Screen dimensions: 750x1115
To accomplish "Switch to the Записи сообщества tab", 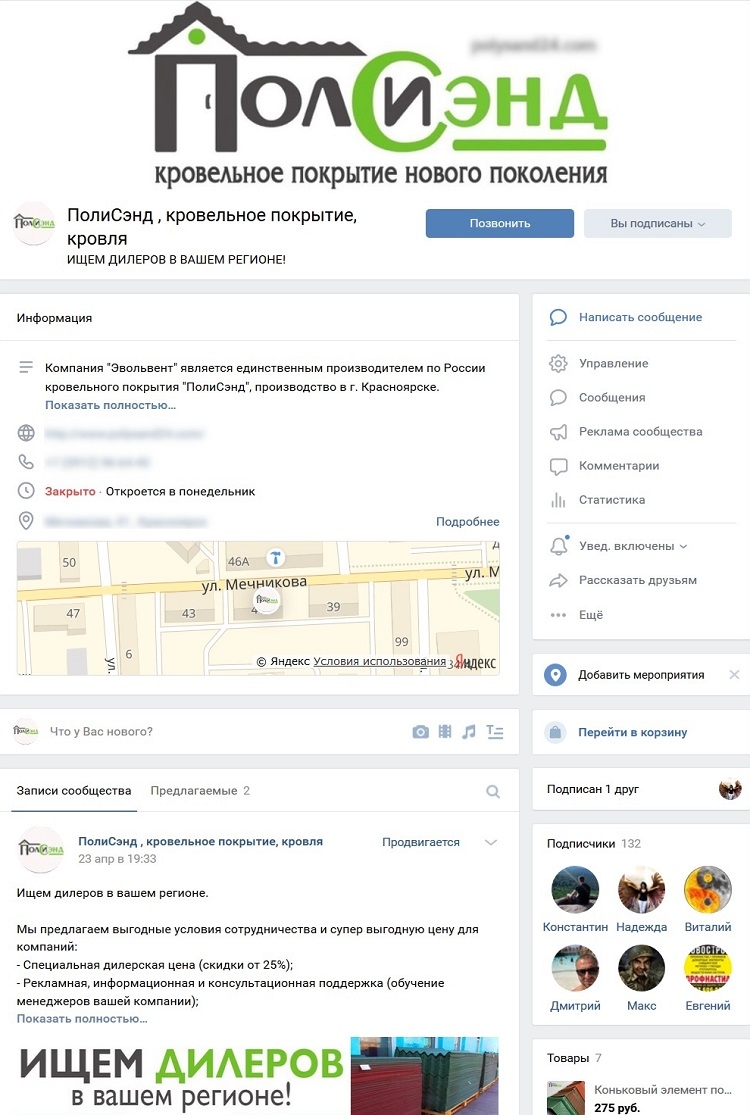I will coord(74,791).
